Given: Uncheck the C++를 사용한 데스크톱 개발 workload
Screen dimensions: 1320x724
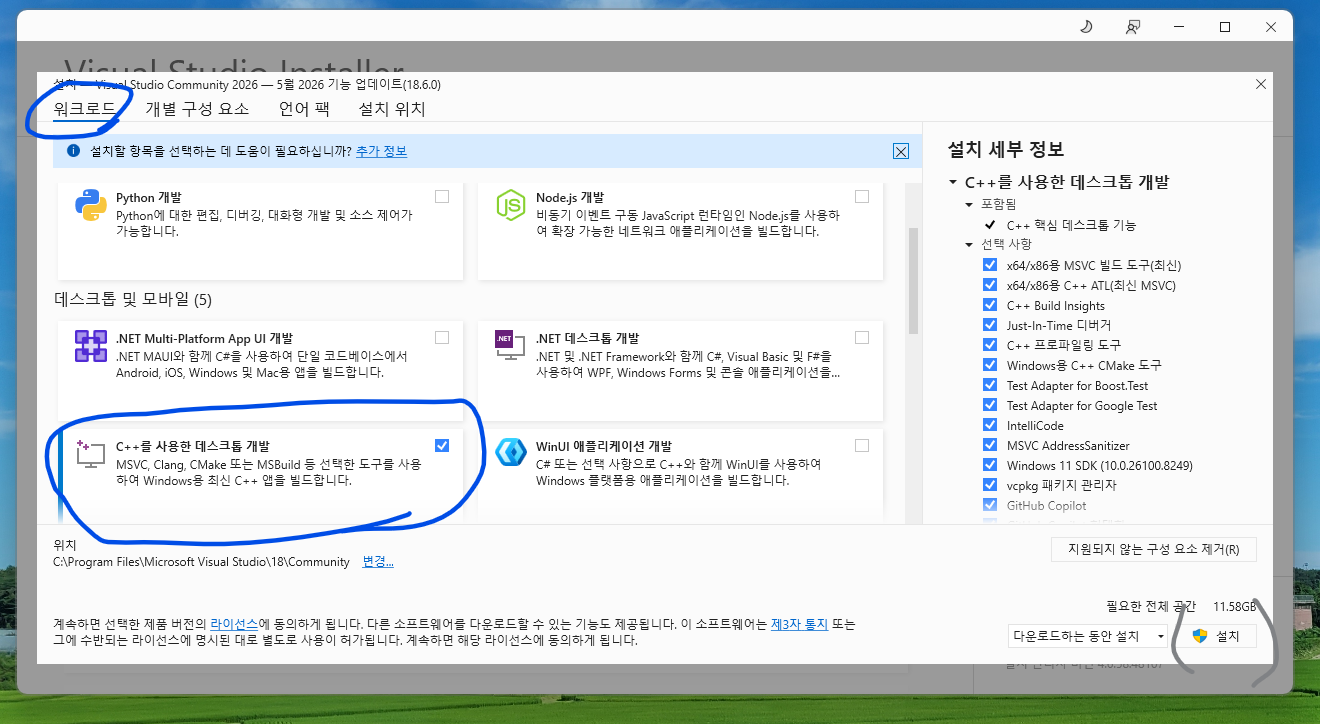Looking at the screenshot, I should (442, 445).
